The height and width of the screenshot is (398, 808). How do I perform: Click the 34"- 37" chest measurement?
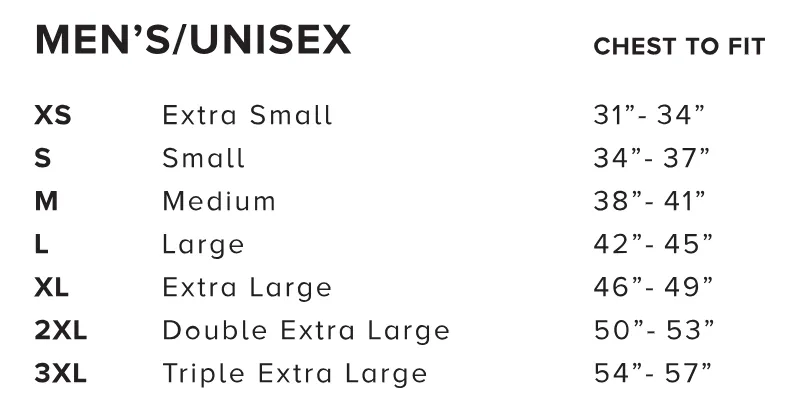point(651,158)
